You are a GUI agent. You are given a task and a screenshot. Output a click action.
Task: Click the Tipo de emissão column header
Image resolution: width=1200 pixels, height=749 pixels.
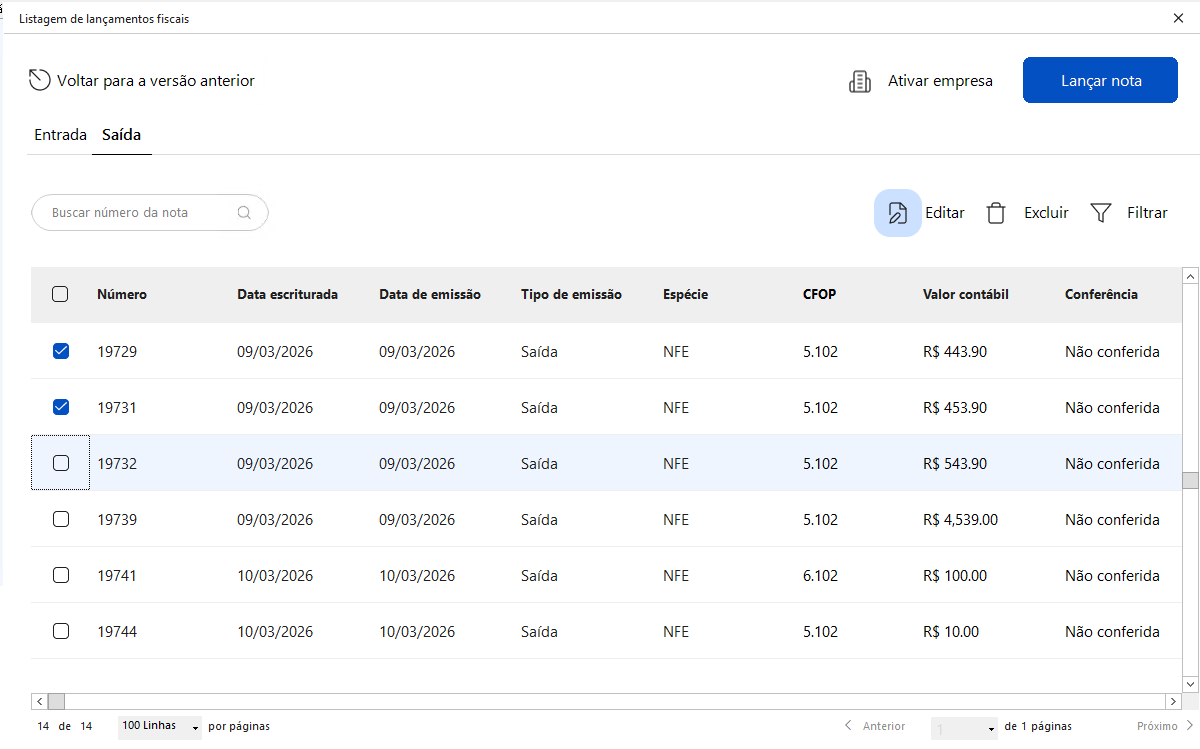[x=571, y=294]
